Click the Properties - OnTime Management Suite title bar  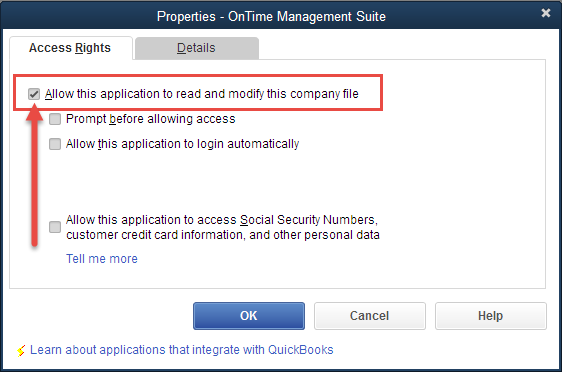coord(271,16)
